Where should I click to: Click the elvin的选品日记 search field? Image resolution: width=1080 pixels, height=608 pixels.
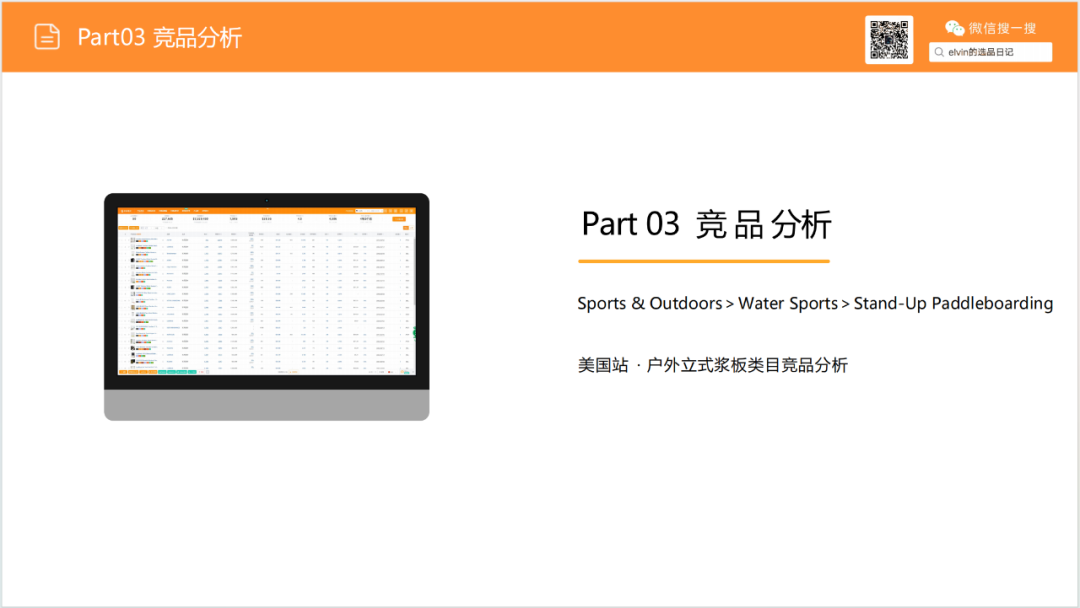(x=995, y=52)
